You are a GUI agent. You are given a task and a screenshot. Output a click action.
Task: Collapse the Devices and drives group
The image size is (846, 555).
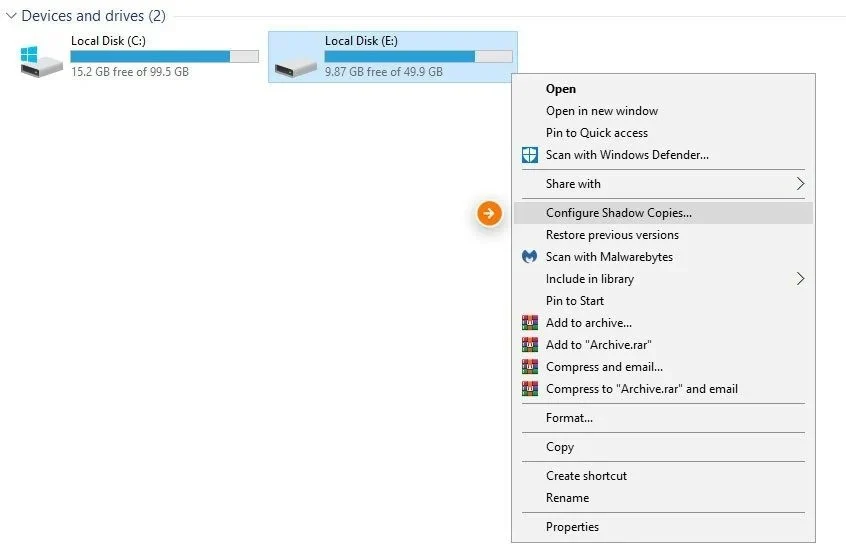tap(11, 16)
